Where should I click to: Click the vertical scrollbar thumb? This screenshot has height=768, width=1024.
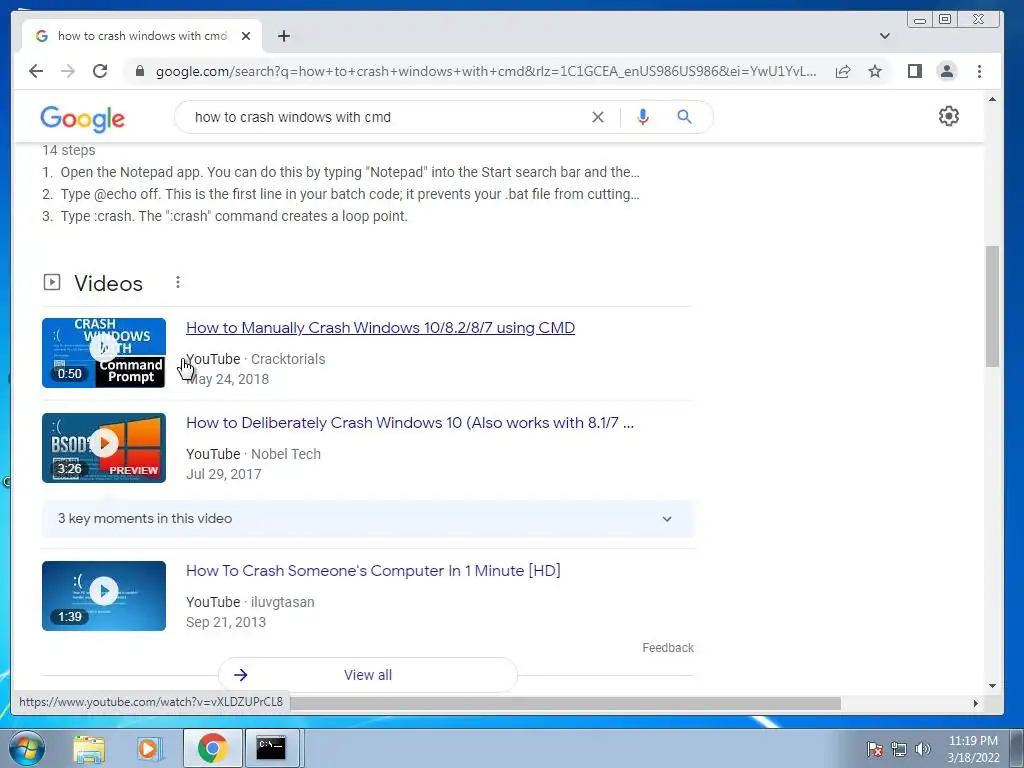pos(992,306)
